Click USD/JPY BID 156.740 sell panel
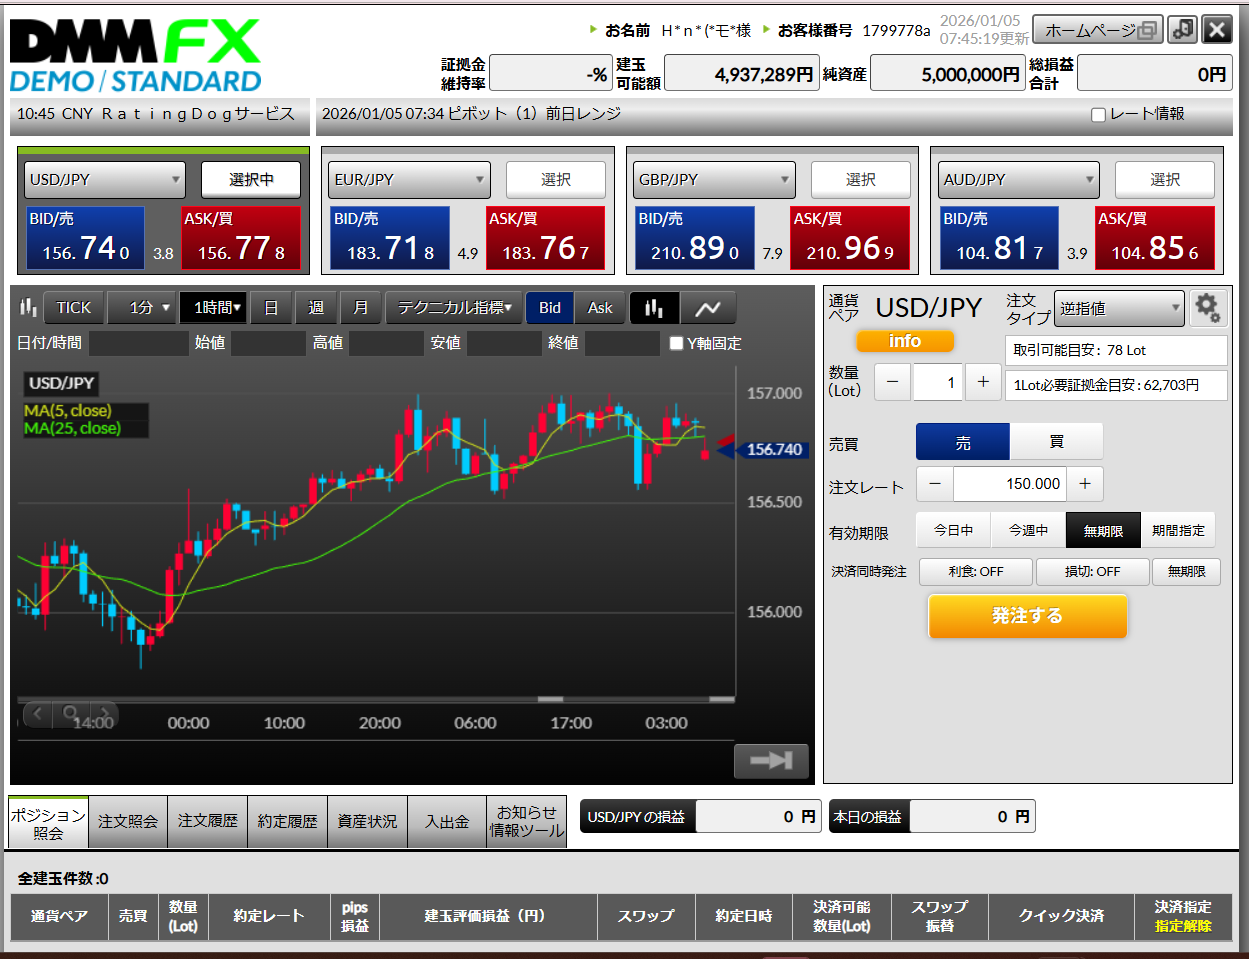Viewport: 1249px width, 959px height. click(x=85, y=239)
